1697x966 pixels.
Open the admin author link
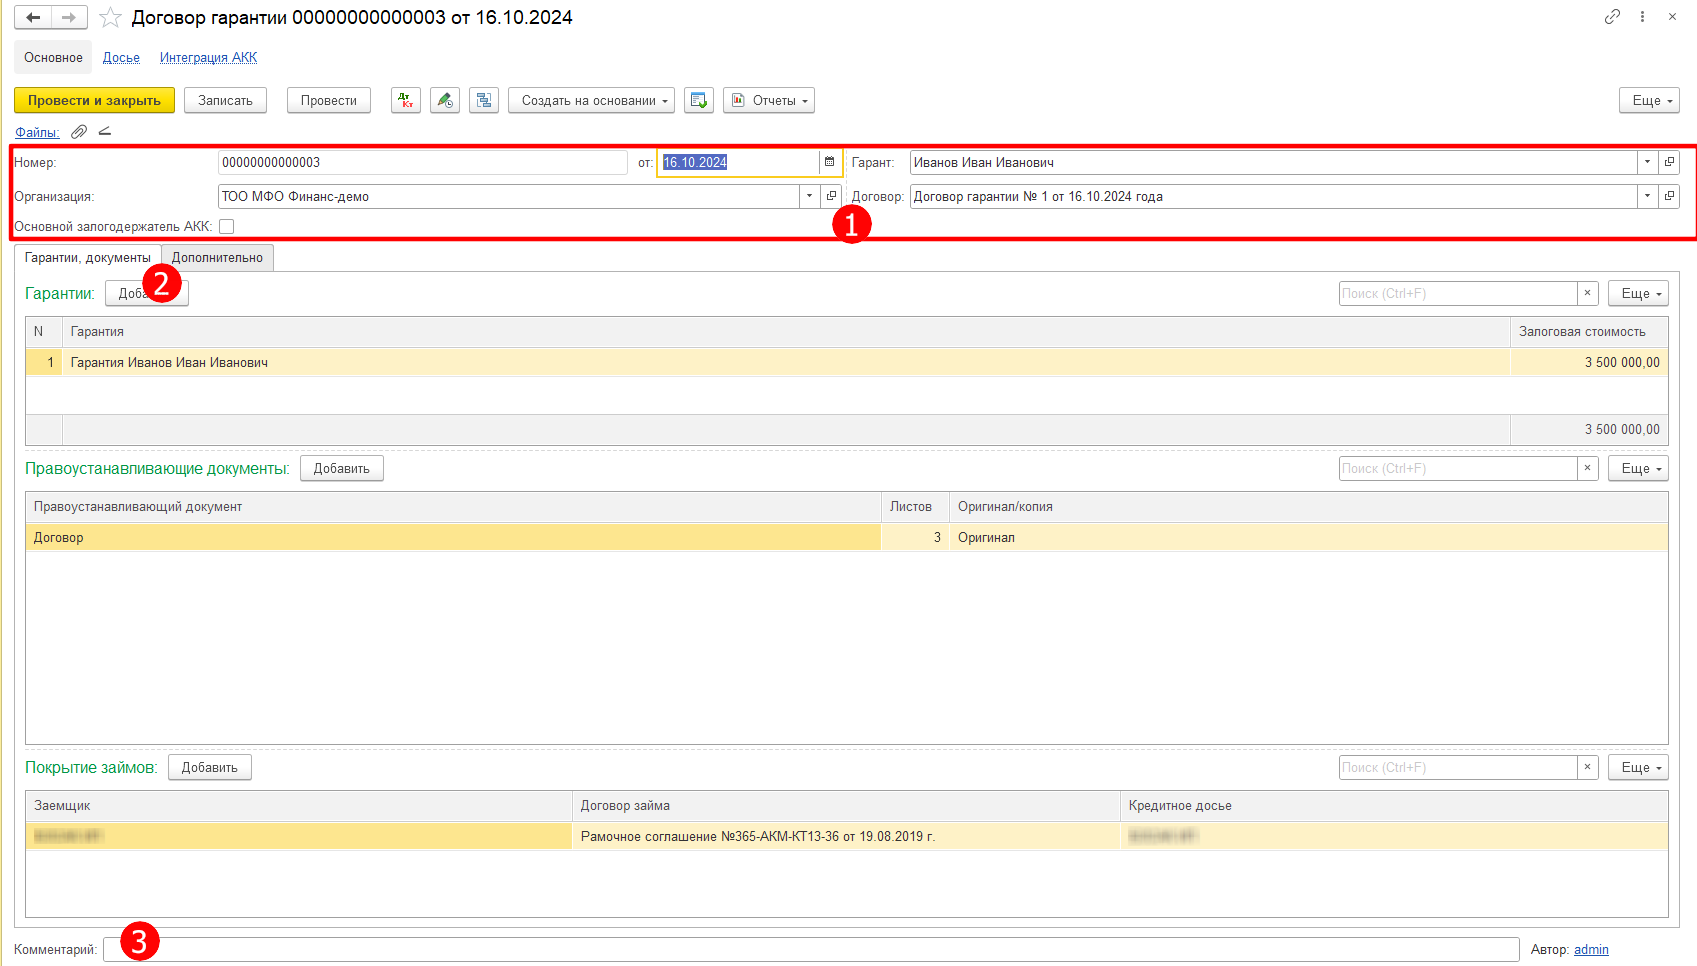point(1591,949)
